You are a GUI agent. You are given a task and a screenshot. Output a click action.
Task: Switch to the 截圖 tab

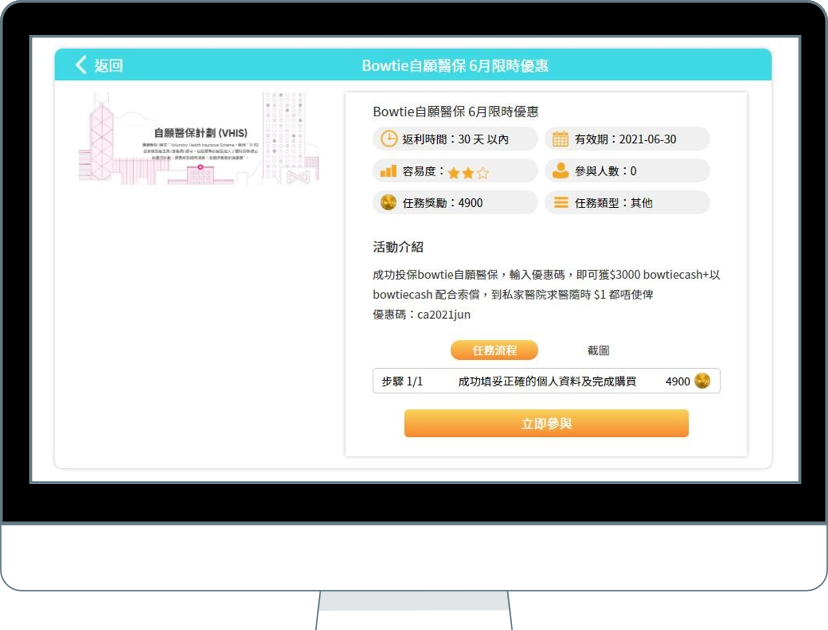coord(598,350)
